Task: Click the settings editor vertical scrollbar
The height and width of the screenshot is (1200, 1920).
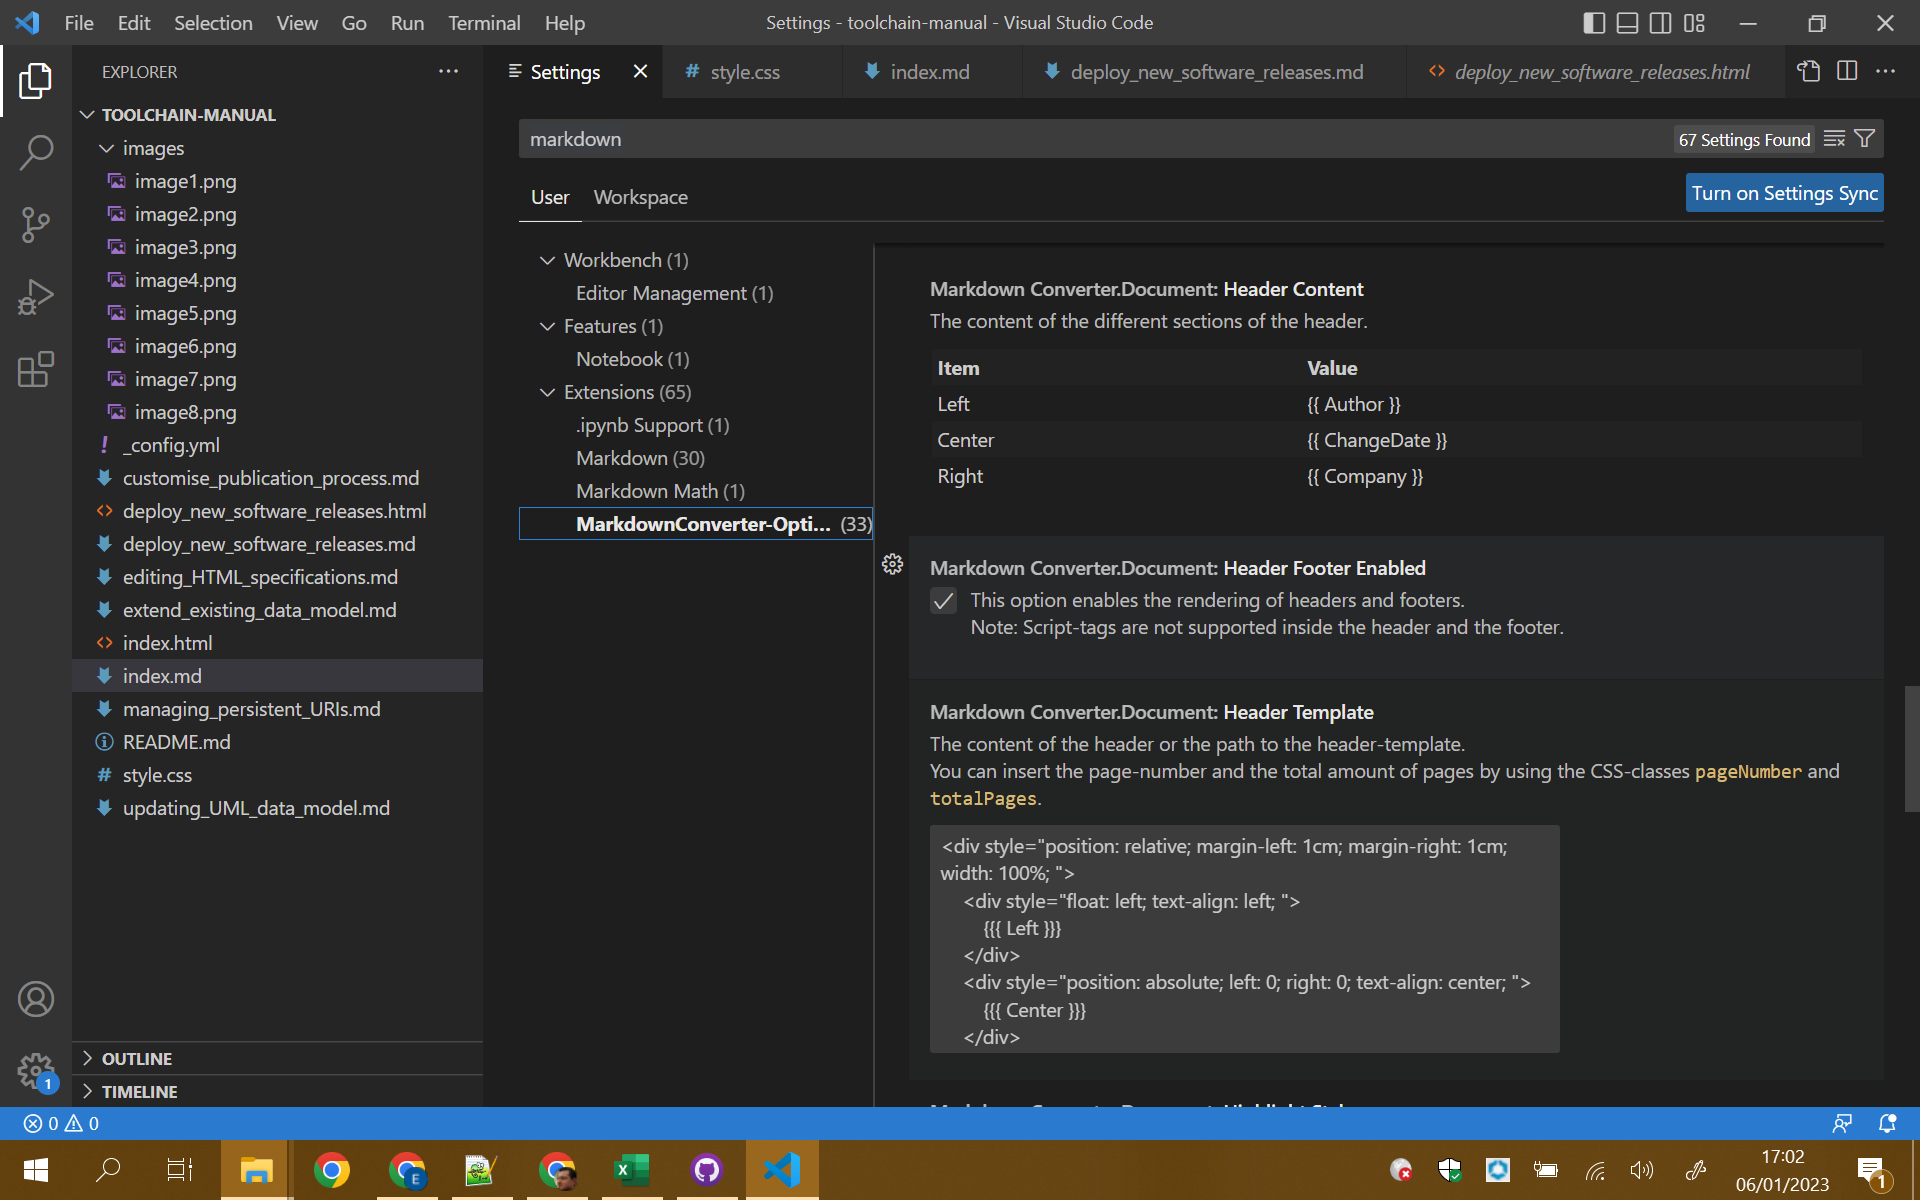Action: pos(1911,748)
